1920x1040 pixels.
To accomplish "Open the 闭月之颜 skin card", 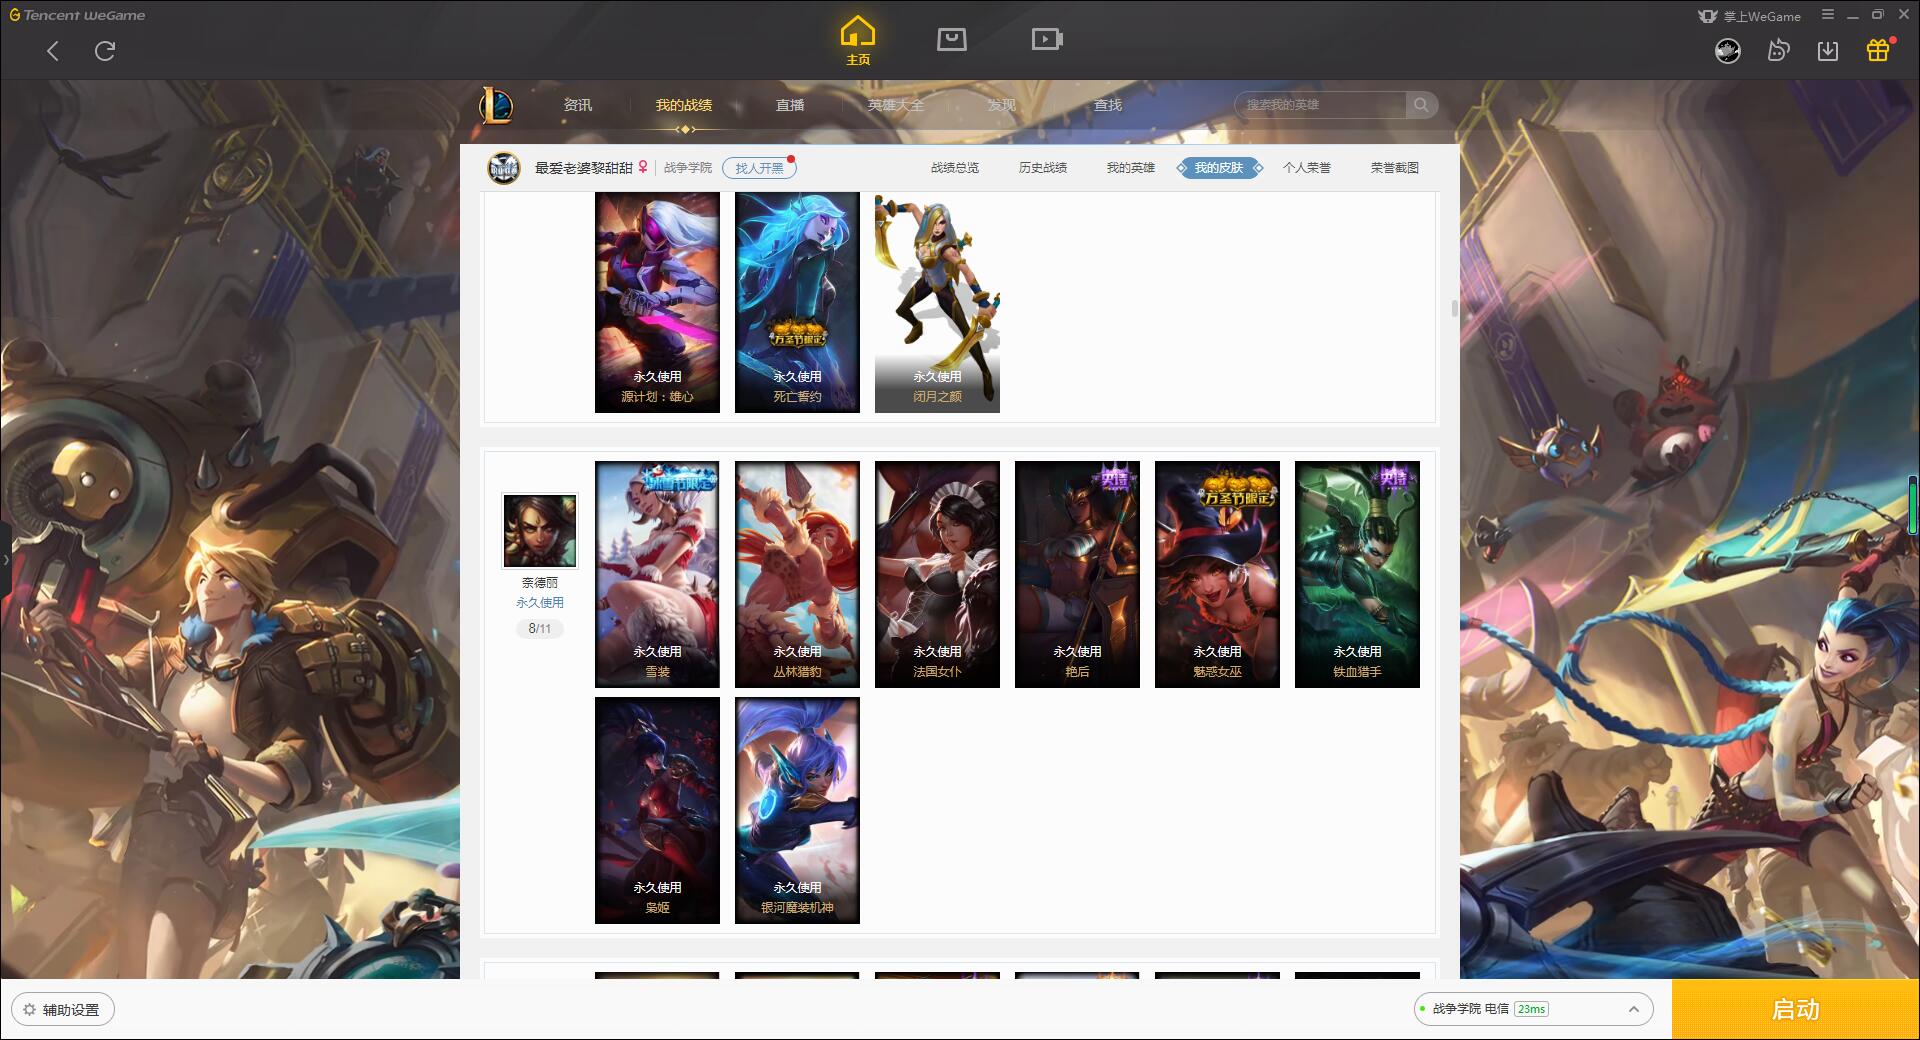I will click(937, 302).
